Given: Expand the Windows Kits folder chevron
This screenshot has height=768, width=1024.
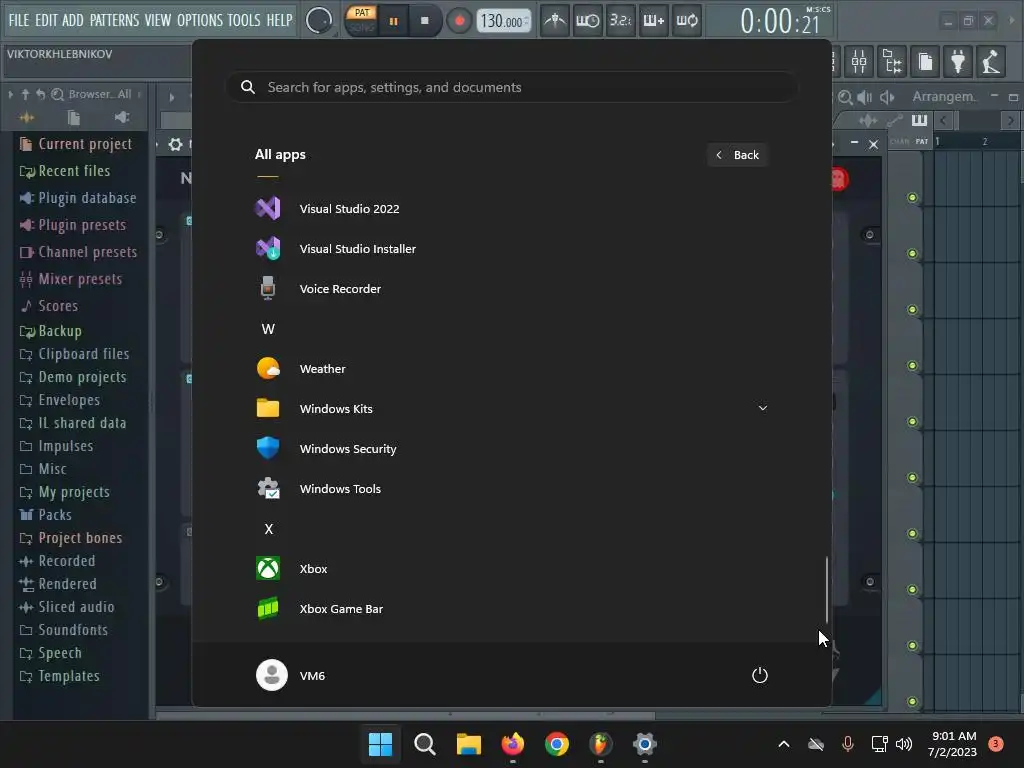Looking at the screenshot, I should pos(762,408).
